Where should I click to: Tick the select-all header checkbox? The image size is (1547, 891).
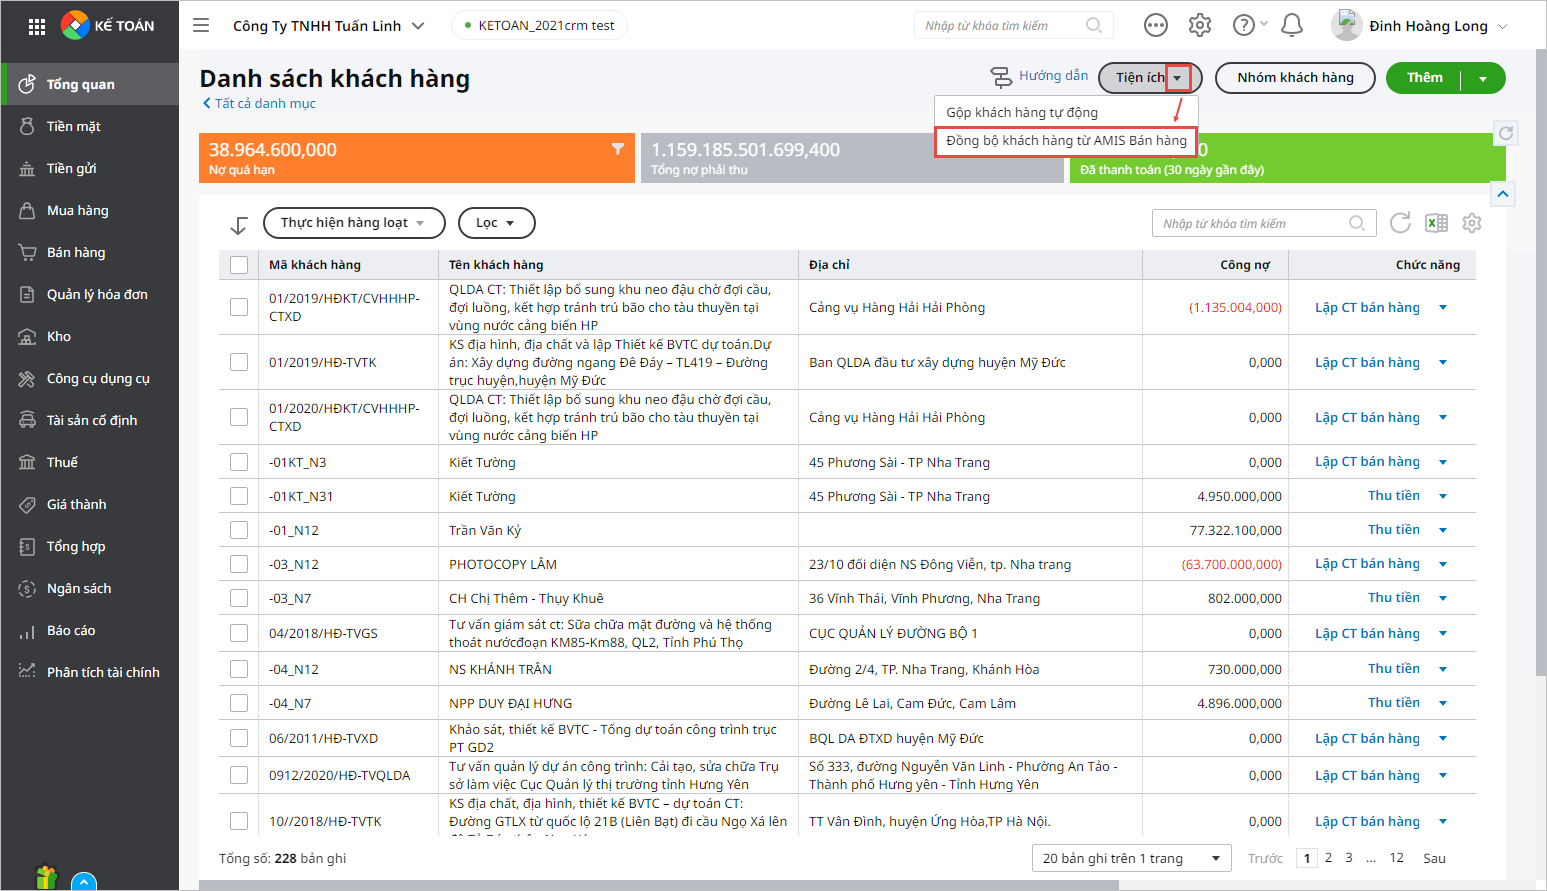point(239,265)
